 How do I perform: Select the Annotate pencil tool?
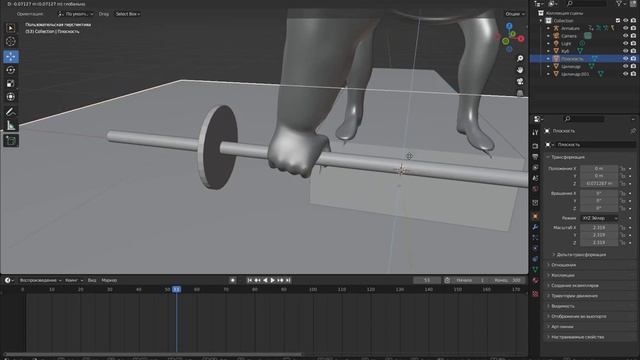pyautogui.click(x=11, y=112)
